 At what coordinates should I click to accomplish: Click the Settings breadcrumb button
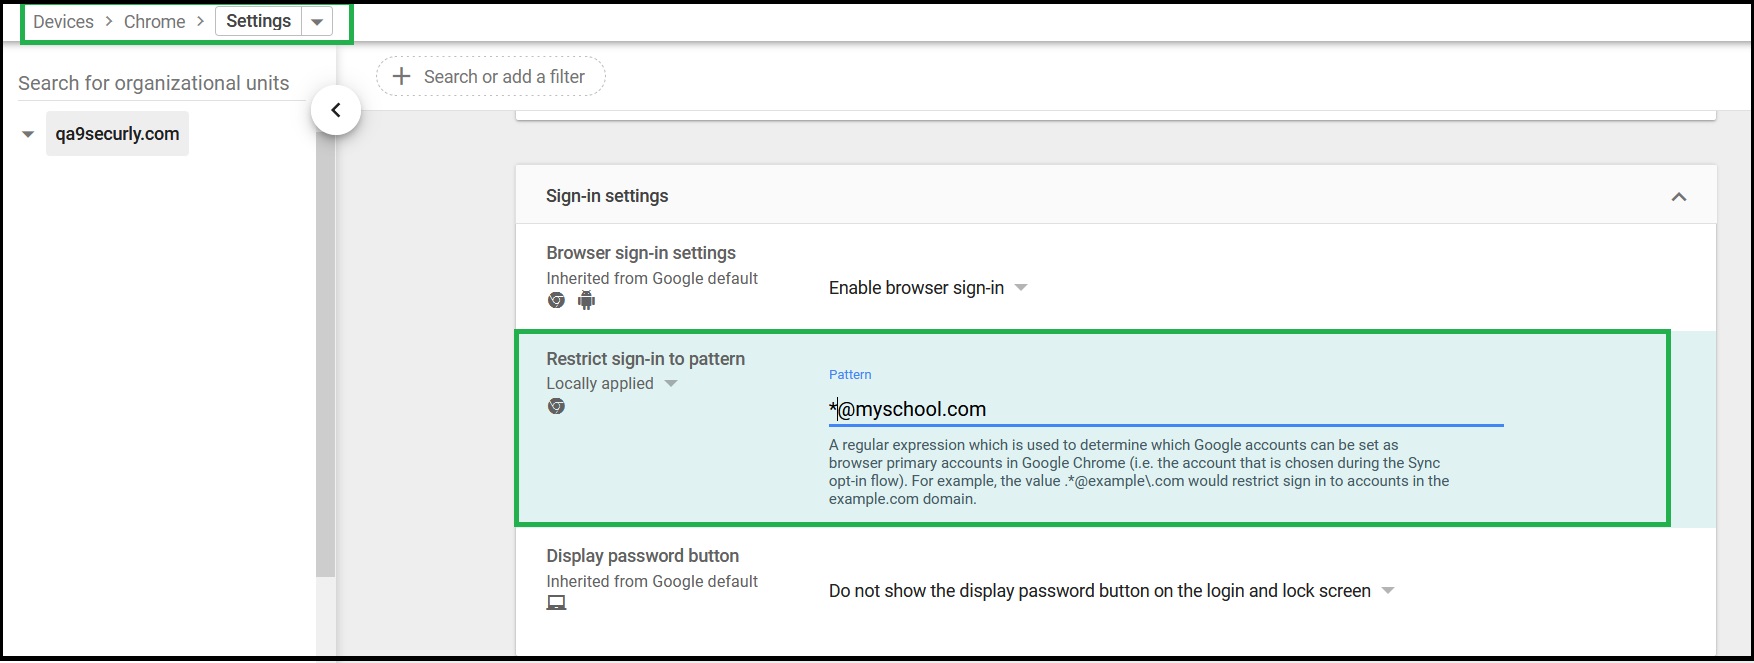(258, 21)
